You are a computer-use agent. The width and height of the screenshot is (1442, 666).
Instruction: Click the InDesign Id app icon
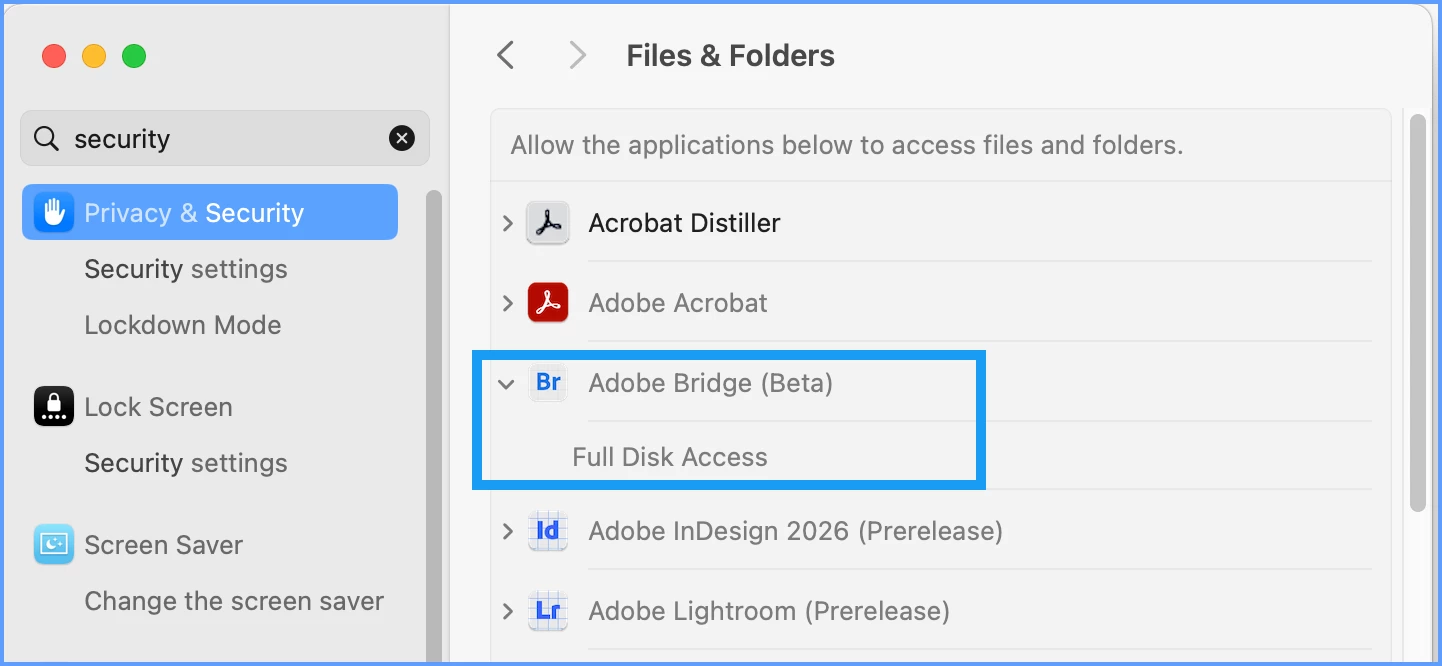(548, 530)
